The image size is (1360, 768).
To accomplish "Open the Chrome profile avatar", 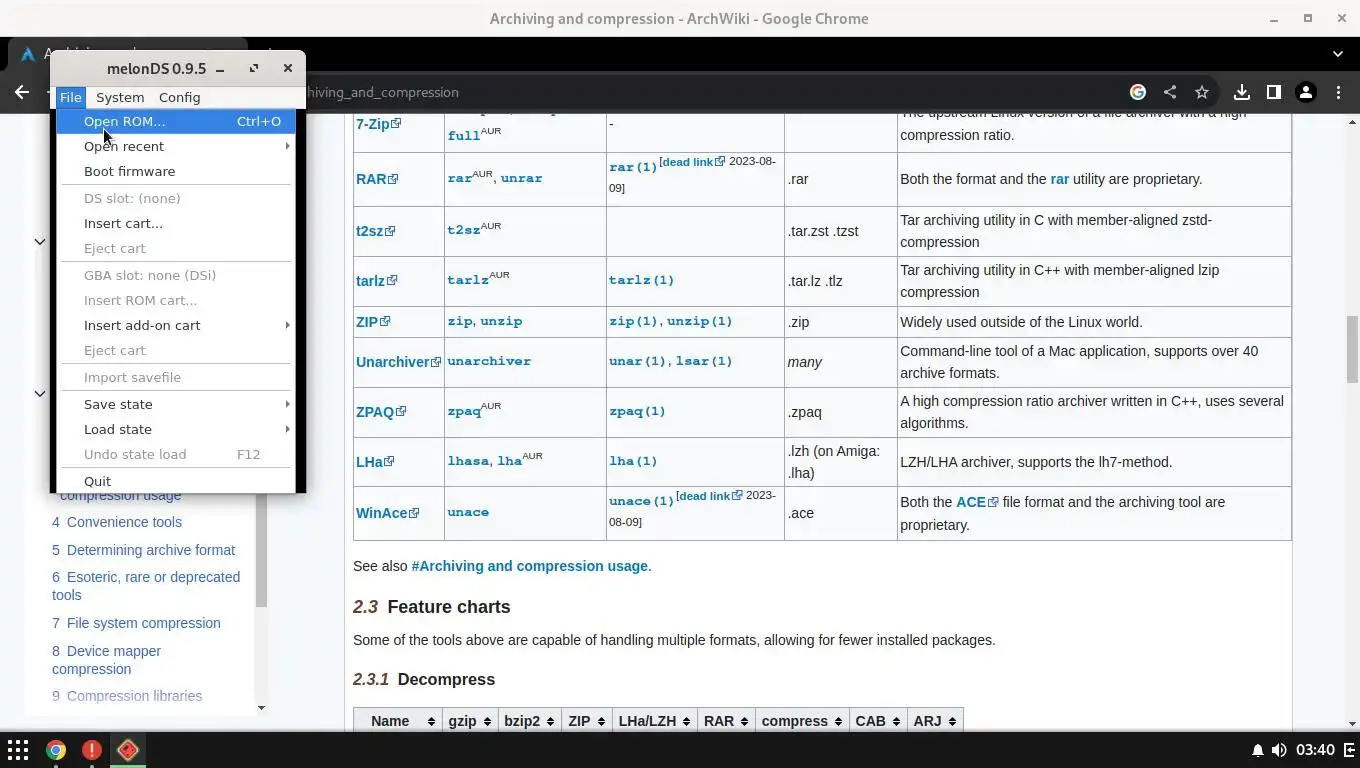I will (1306, 92).
